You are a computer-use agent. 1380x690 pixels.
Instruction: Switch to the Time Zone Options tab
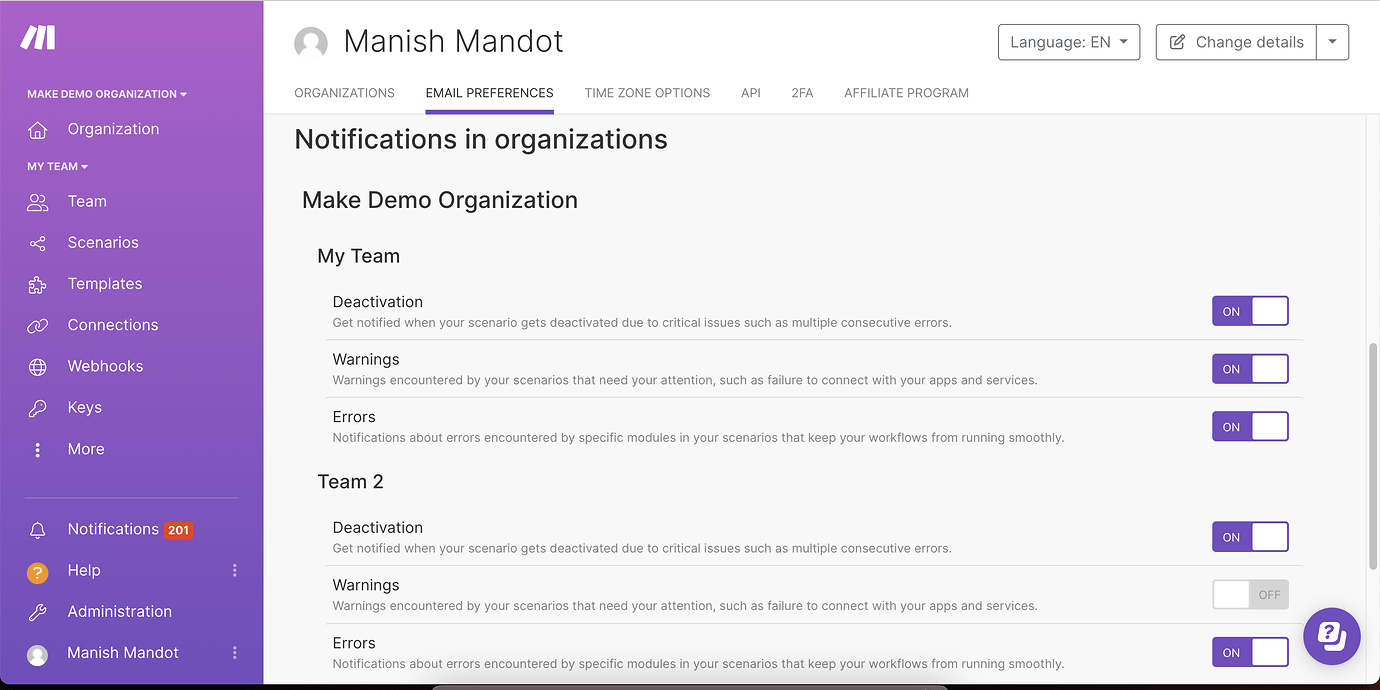(647, 93)
